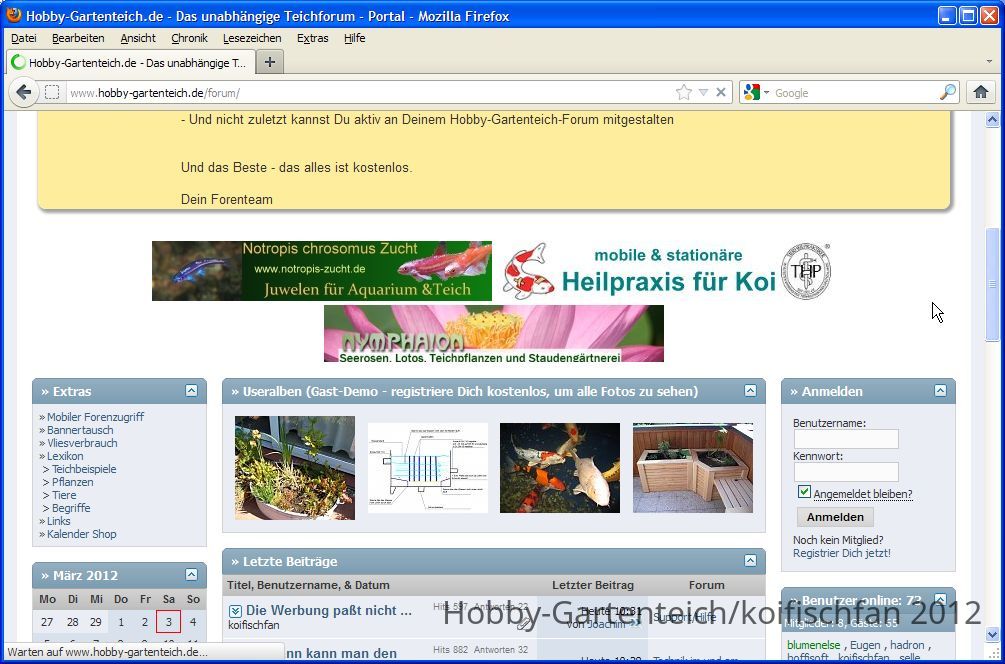Open the Firefox home page

(x=981, y=92)
